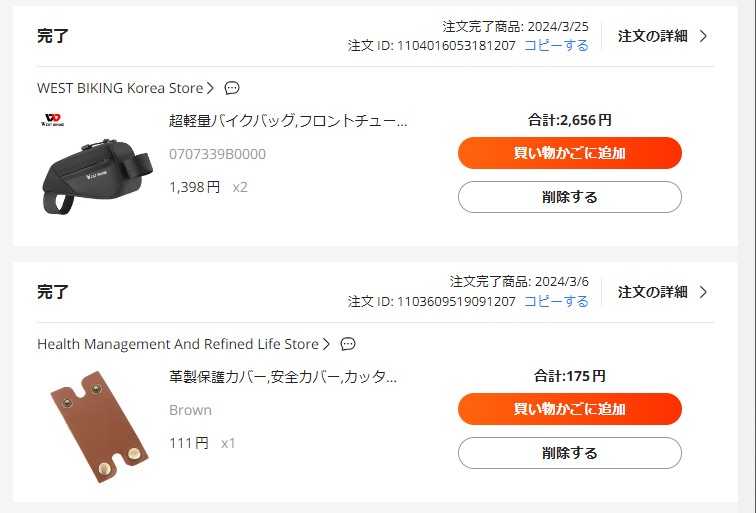Add leather cover to shopping cart
The height and width of the screenshot is (513, 756).
coord(569,409)
